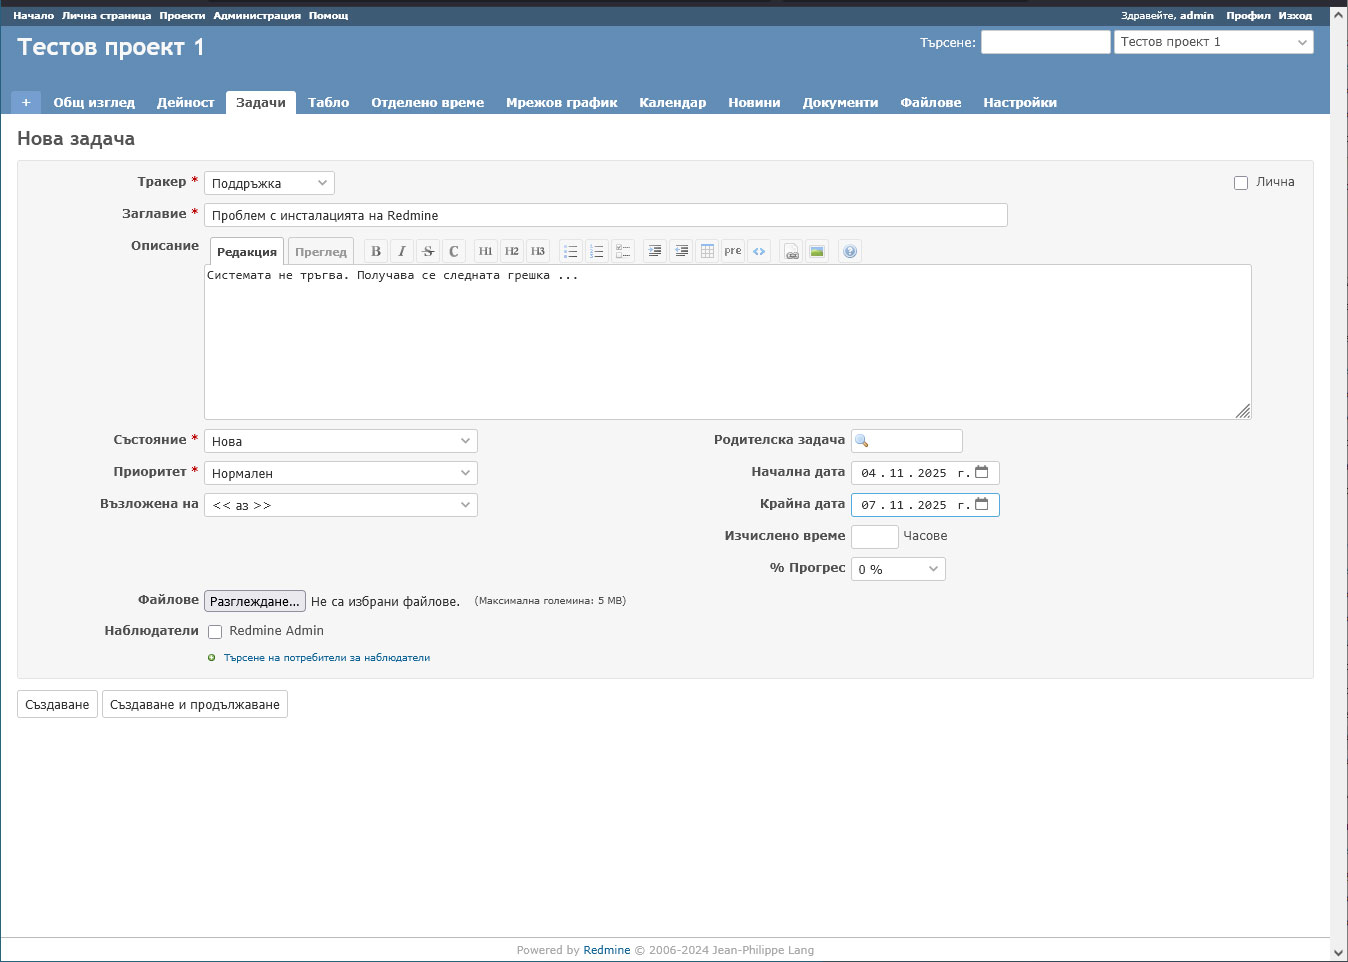
Task: Insert inline code with the C button
Action: tap(454, 251)
